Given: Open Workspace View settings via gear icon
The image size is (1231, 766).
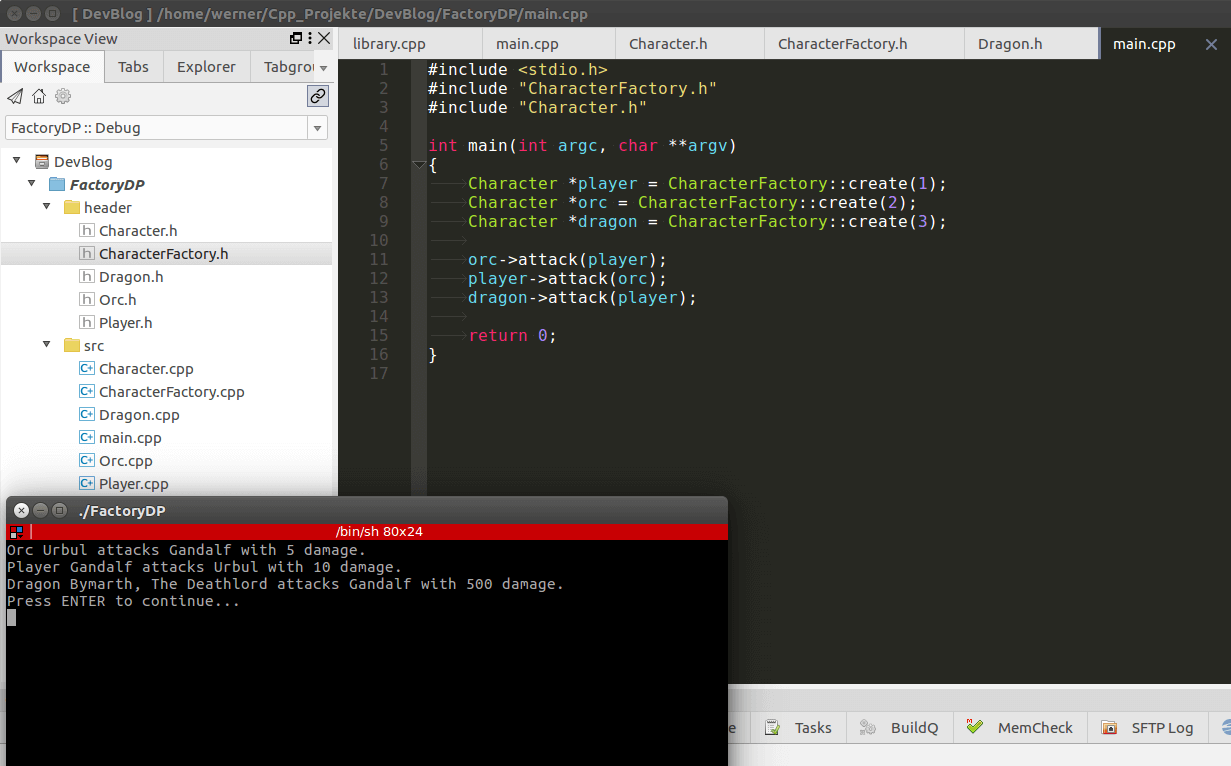Looking at the screenshot, I should 62,96.
